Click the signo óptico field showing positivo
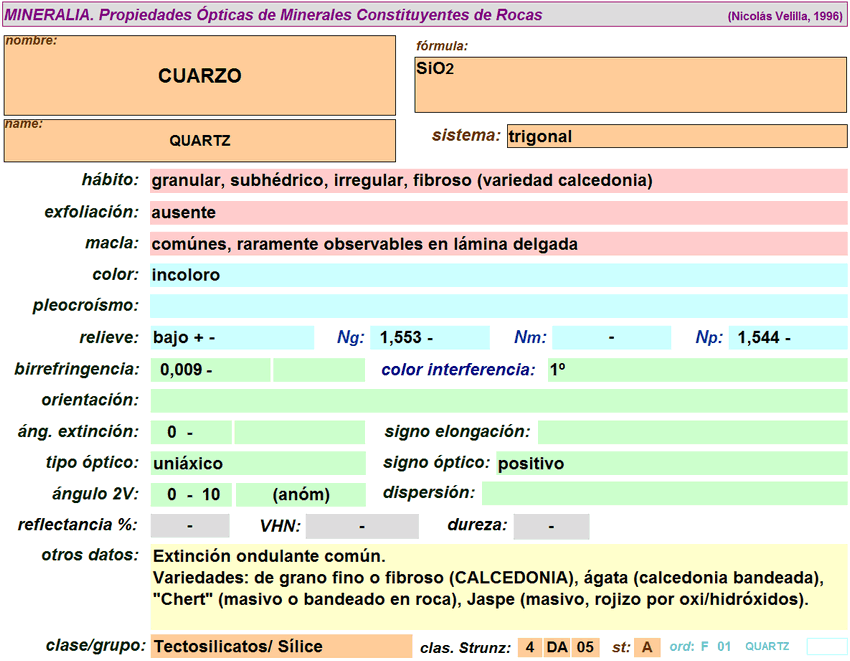Image resolution: width=850 pixels, height=661 pixels. click(x=670, y=463)
